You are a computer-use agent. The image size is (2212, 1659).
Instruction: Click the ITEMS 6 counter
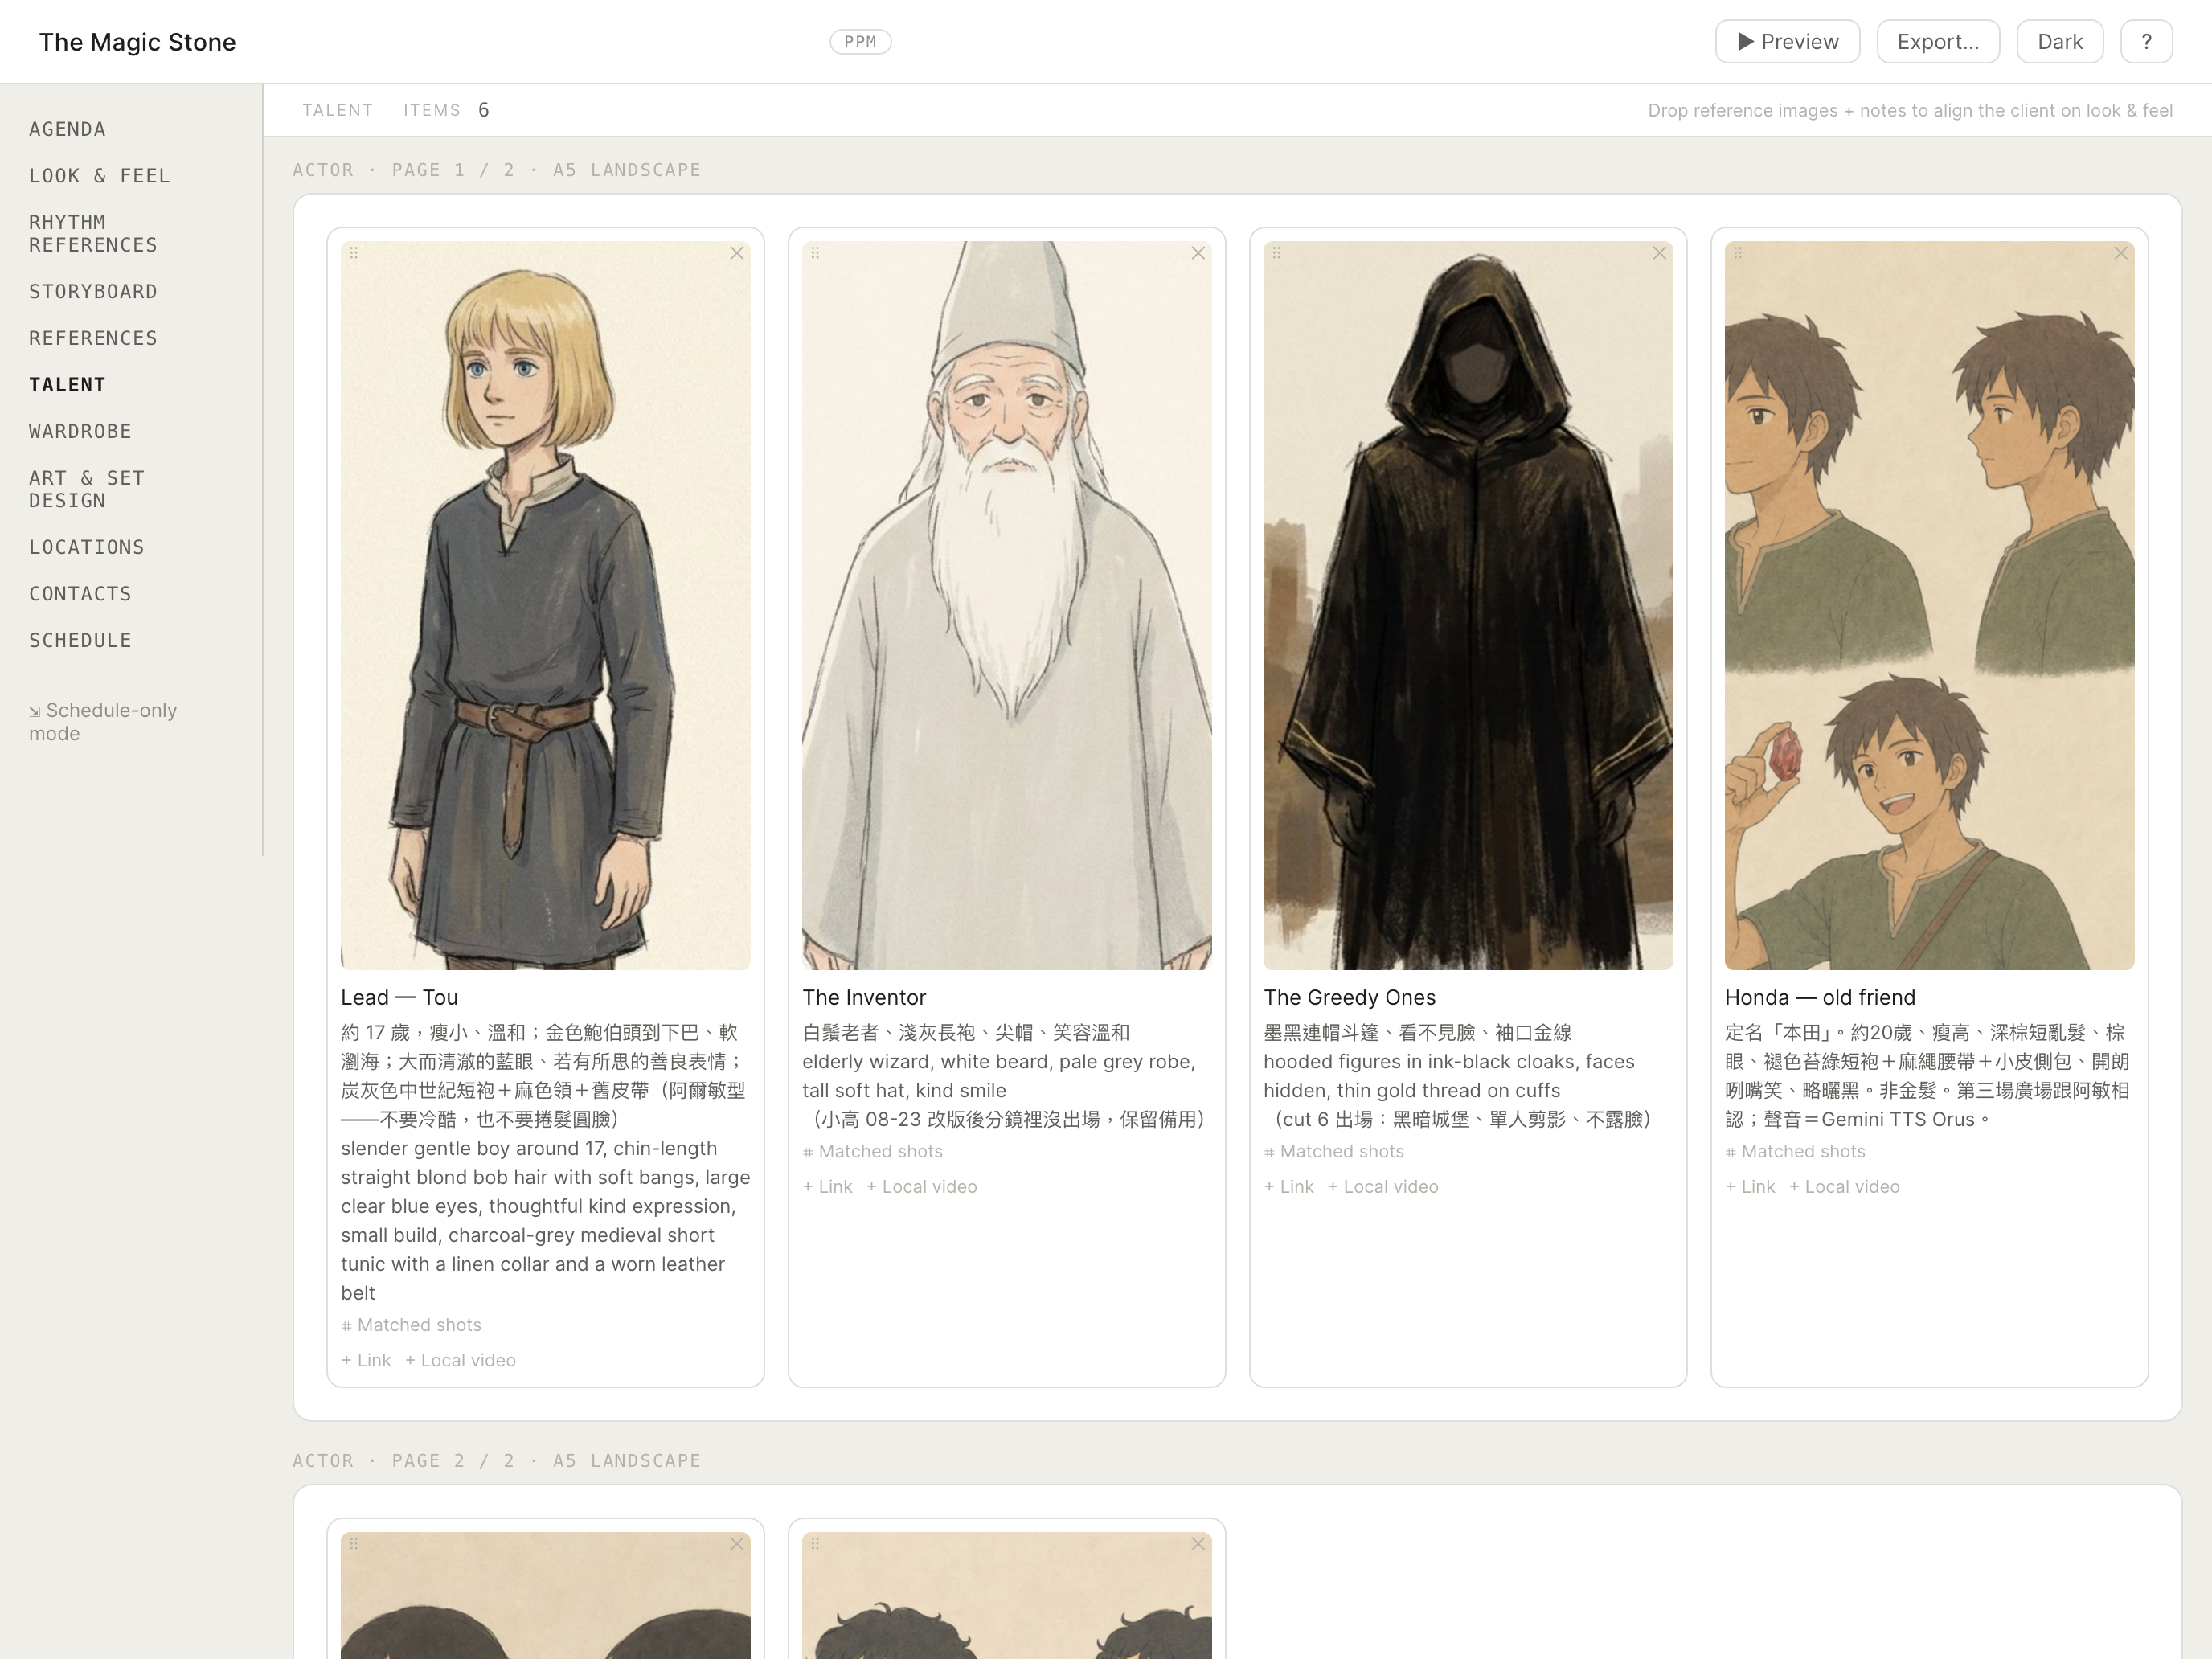coord(446,110)
